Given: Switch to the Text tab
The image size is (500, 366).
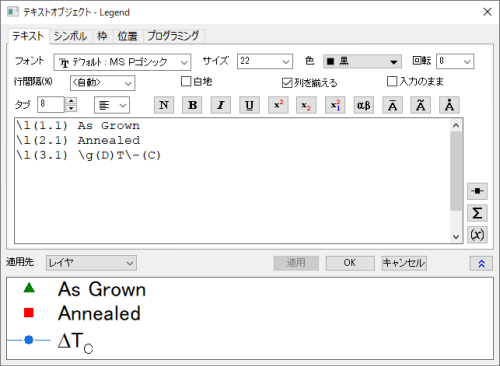Looking at the screenshot, I should coord(28,36).
